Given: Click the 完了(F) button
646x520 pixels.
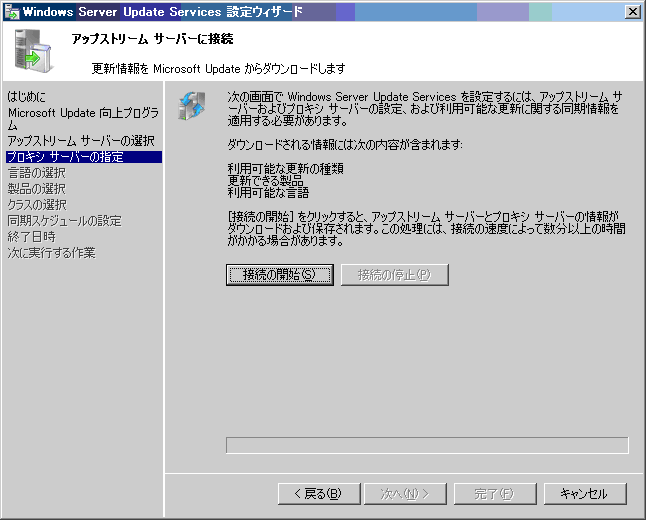Looking at the screenshot, I should click(495, 494).
